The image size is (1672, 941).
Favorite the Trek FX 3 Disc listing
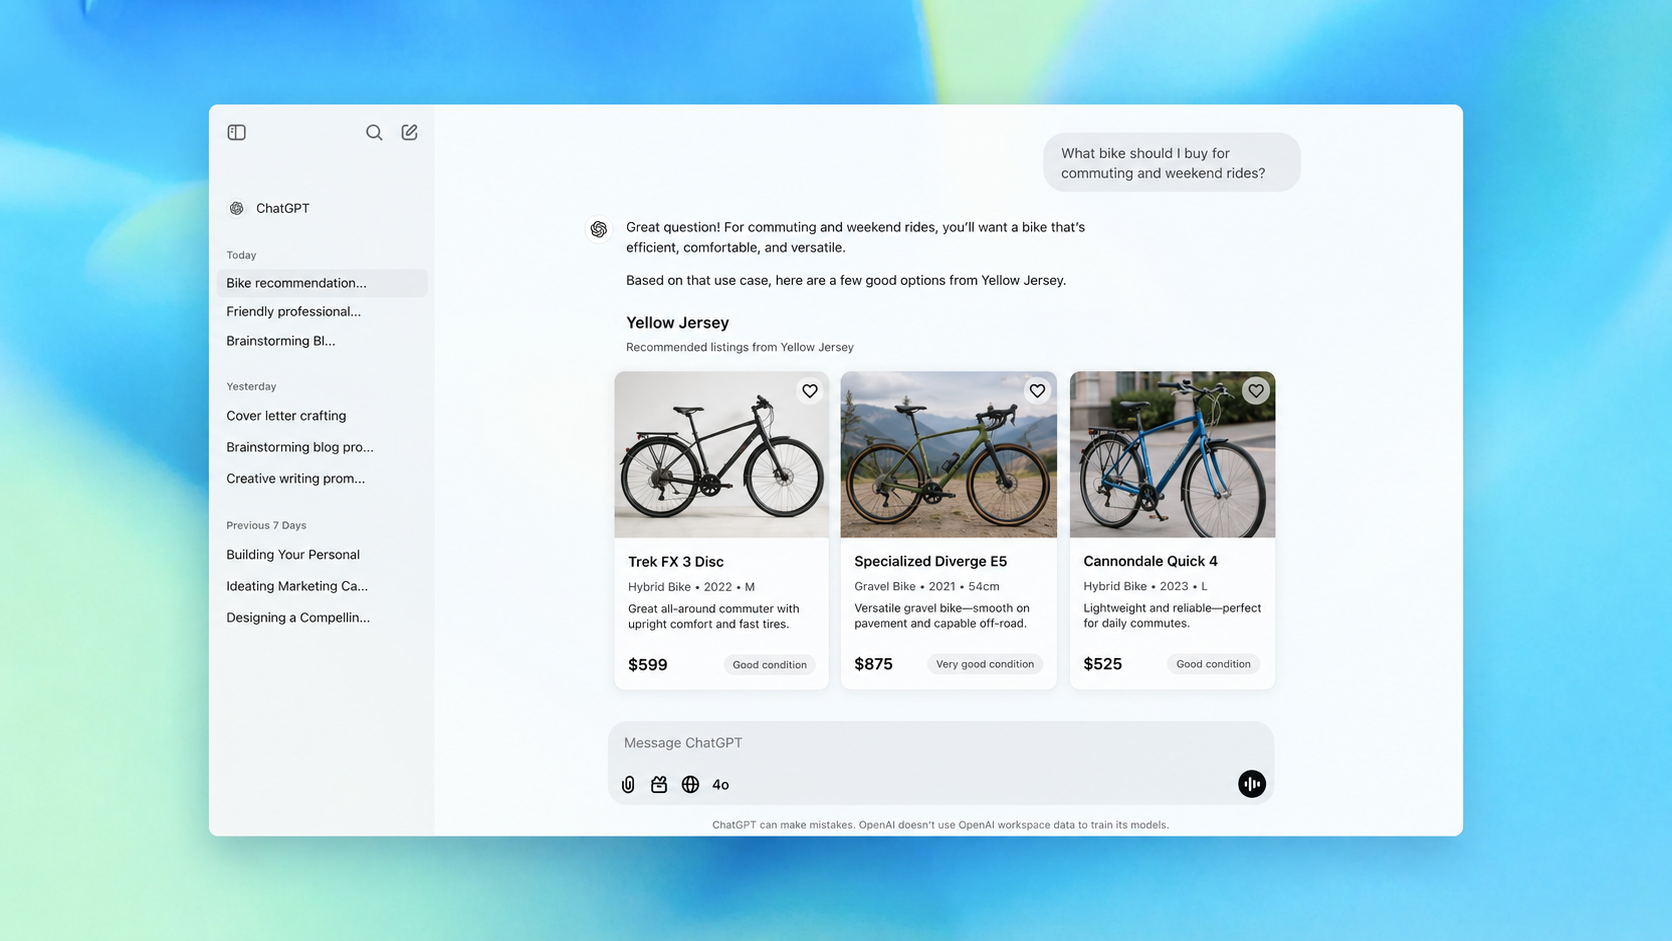[810, 391]
